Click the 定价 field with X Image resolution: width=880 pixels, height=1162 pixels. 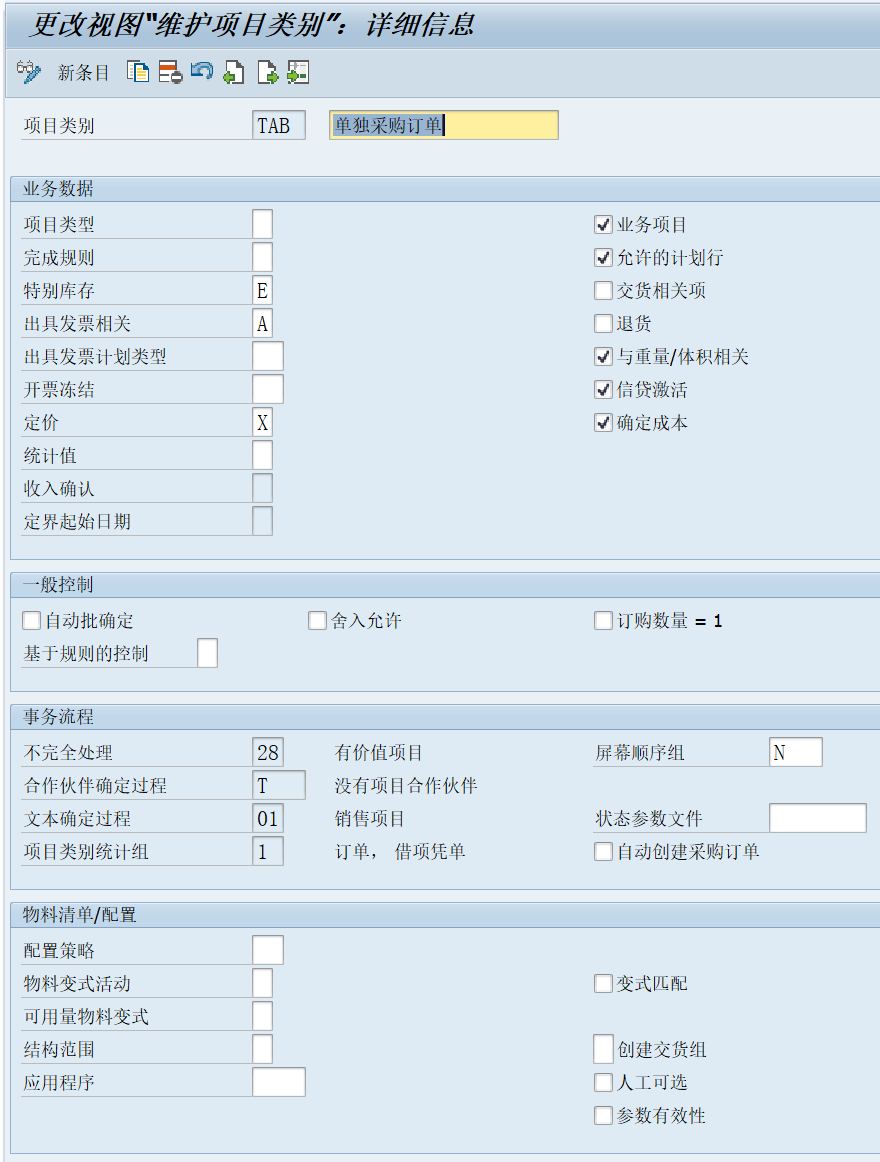click(262, 422)
